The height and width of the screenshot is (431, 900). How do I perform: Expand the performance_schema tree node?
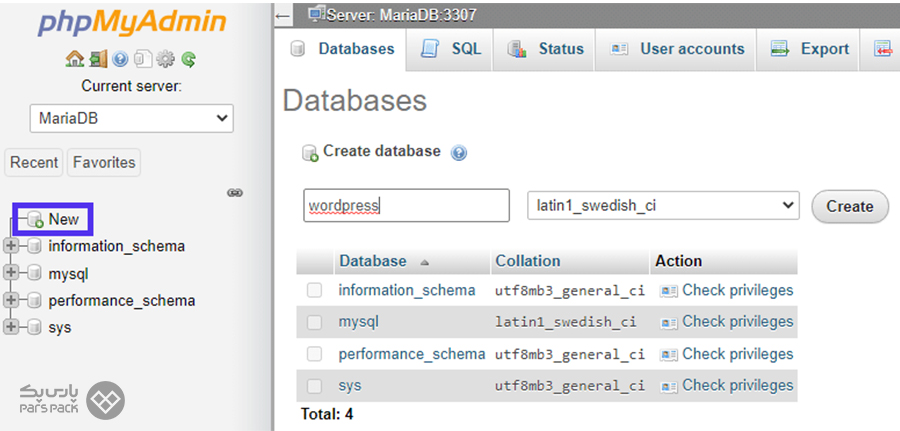click(x=11, y=300)
